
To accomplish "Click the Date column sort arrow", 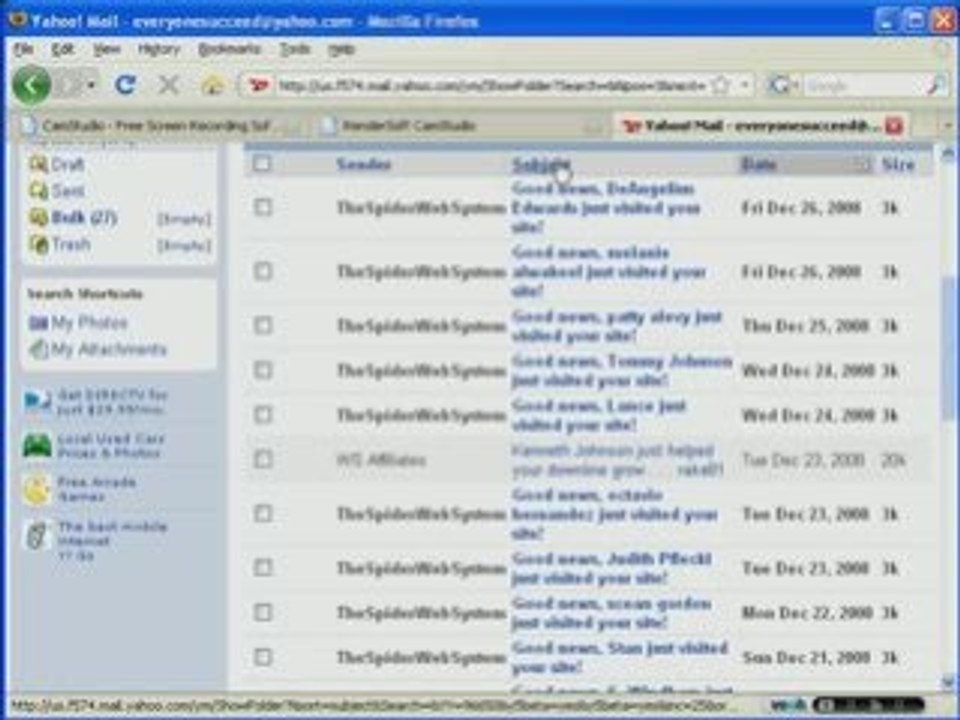I will [x=862, y=164].
